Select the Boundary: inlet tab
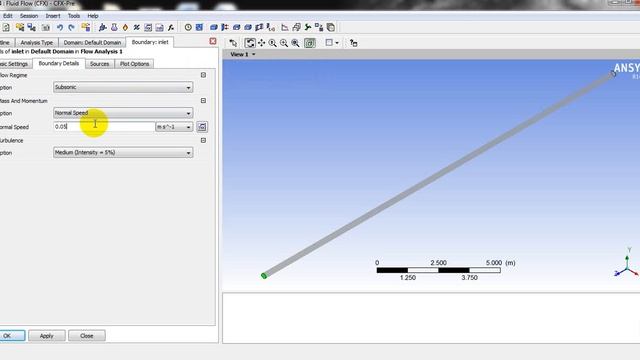This screenshot has width=640, height=360. pyautogui.click(x=150, y=42)
